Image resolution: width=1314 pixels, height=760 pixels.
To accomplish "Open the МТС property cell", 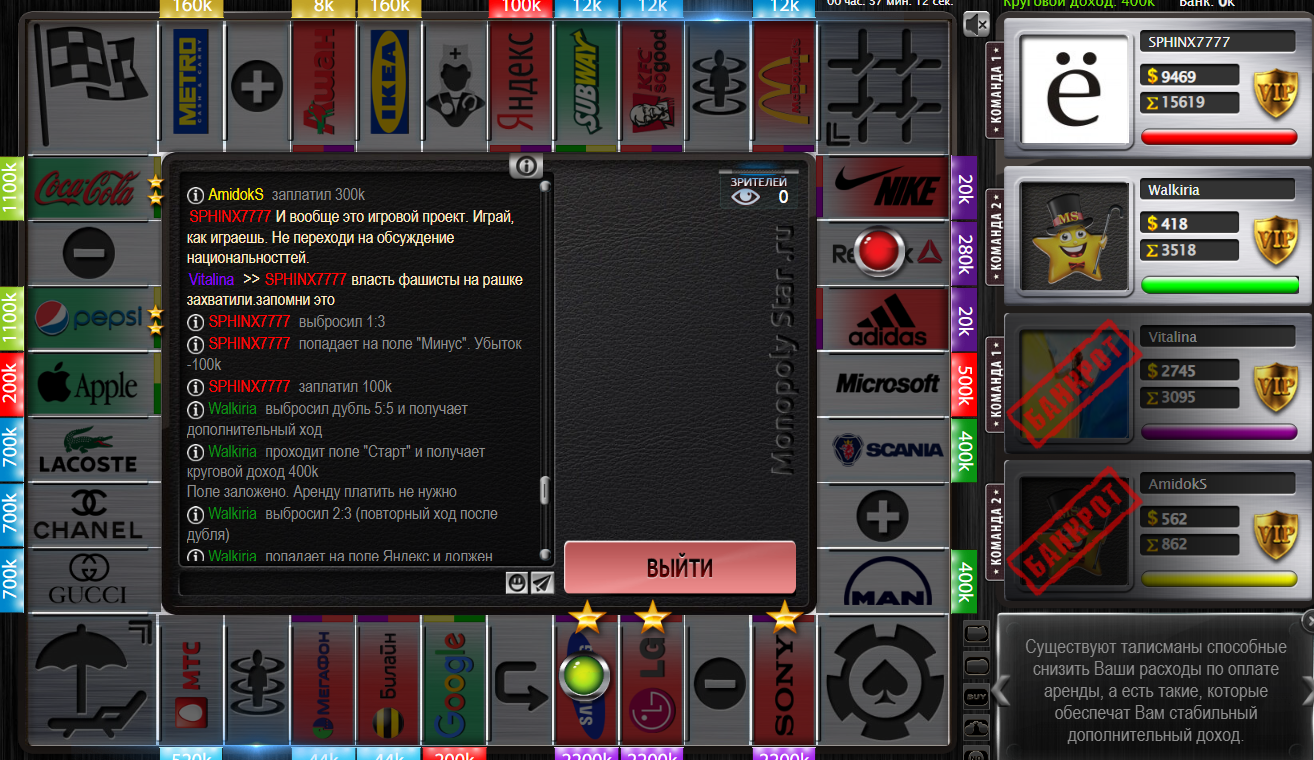I will pyautogui.click(x=191, y=682).
